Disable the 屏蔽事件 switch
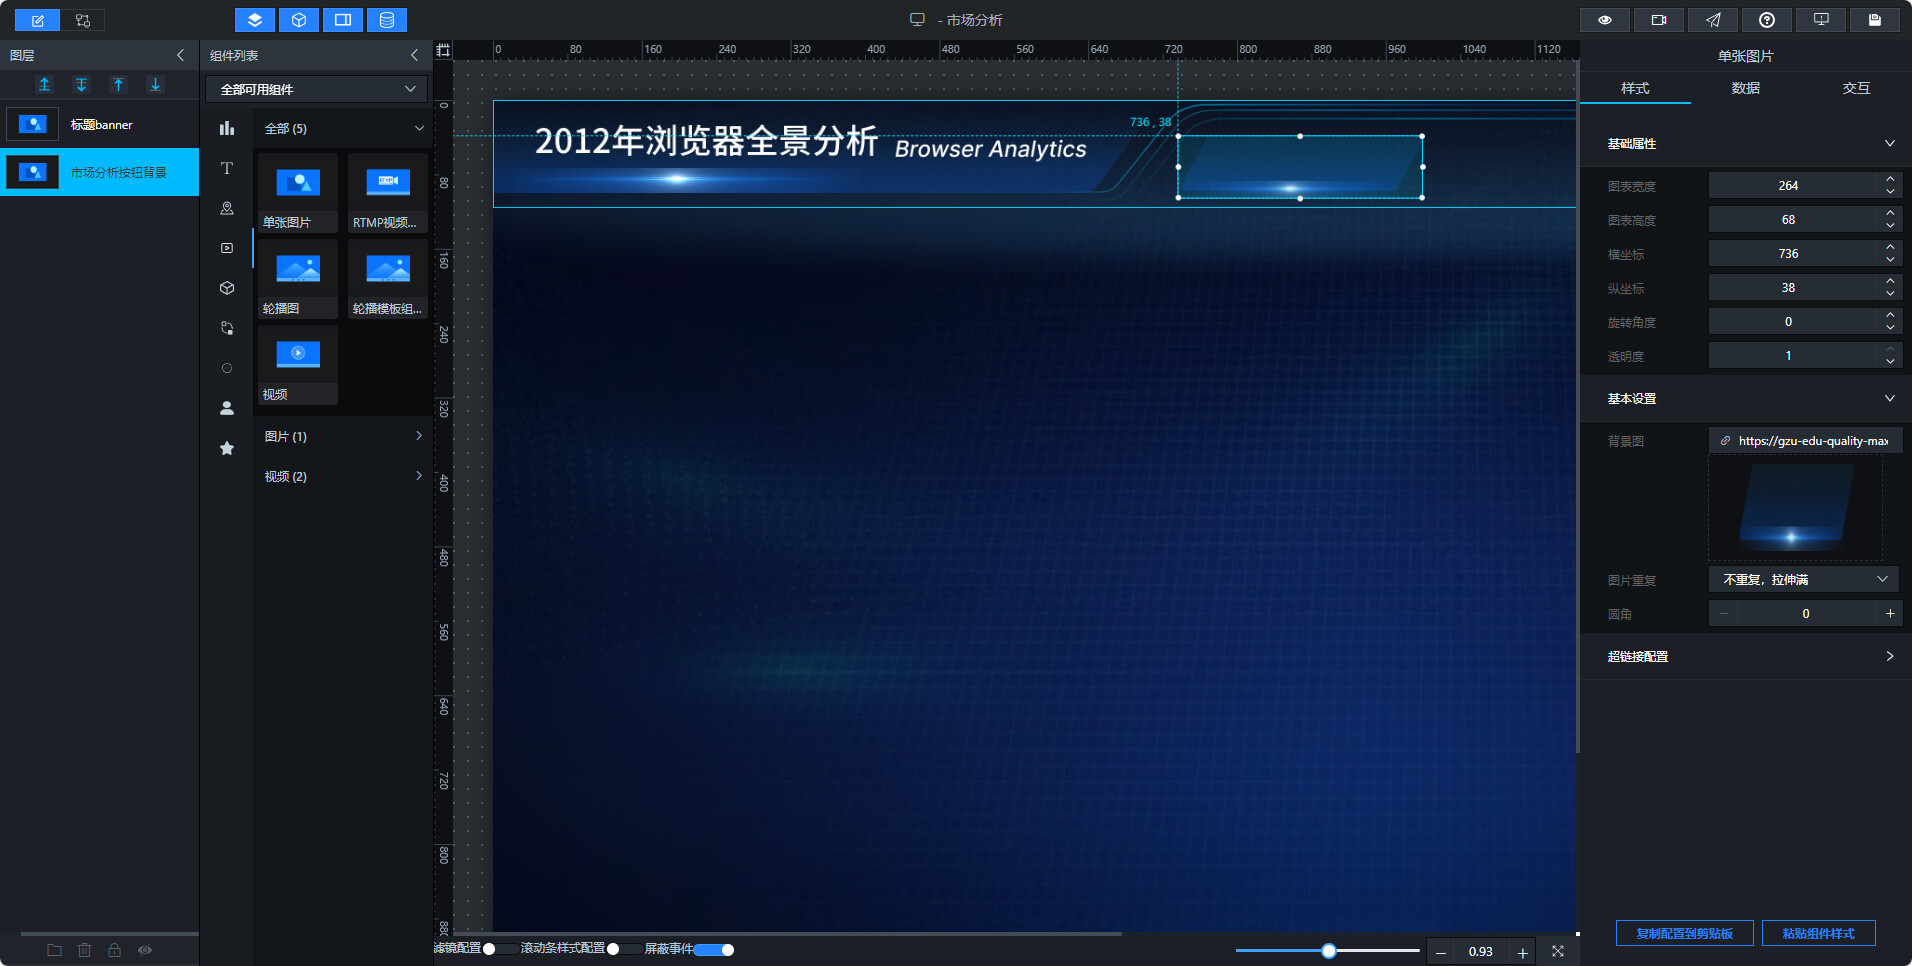The image size is (1912, 966). click(714, 950)
